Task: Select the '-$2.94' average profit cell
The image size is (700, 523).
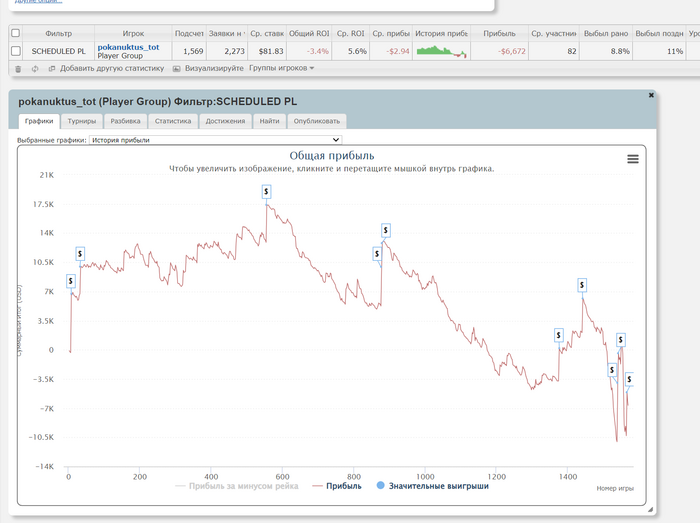Action: point(391,51)
